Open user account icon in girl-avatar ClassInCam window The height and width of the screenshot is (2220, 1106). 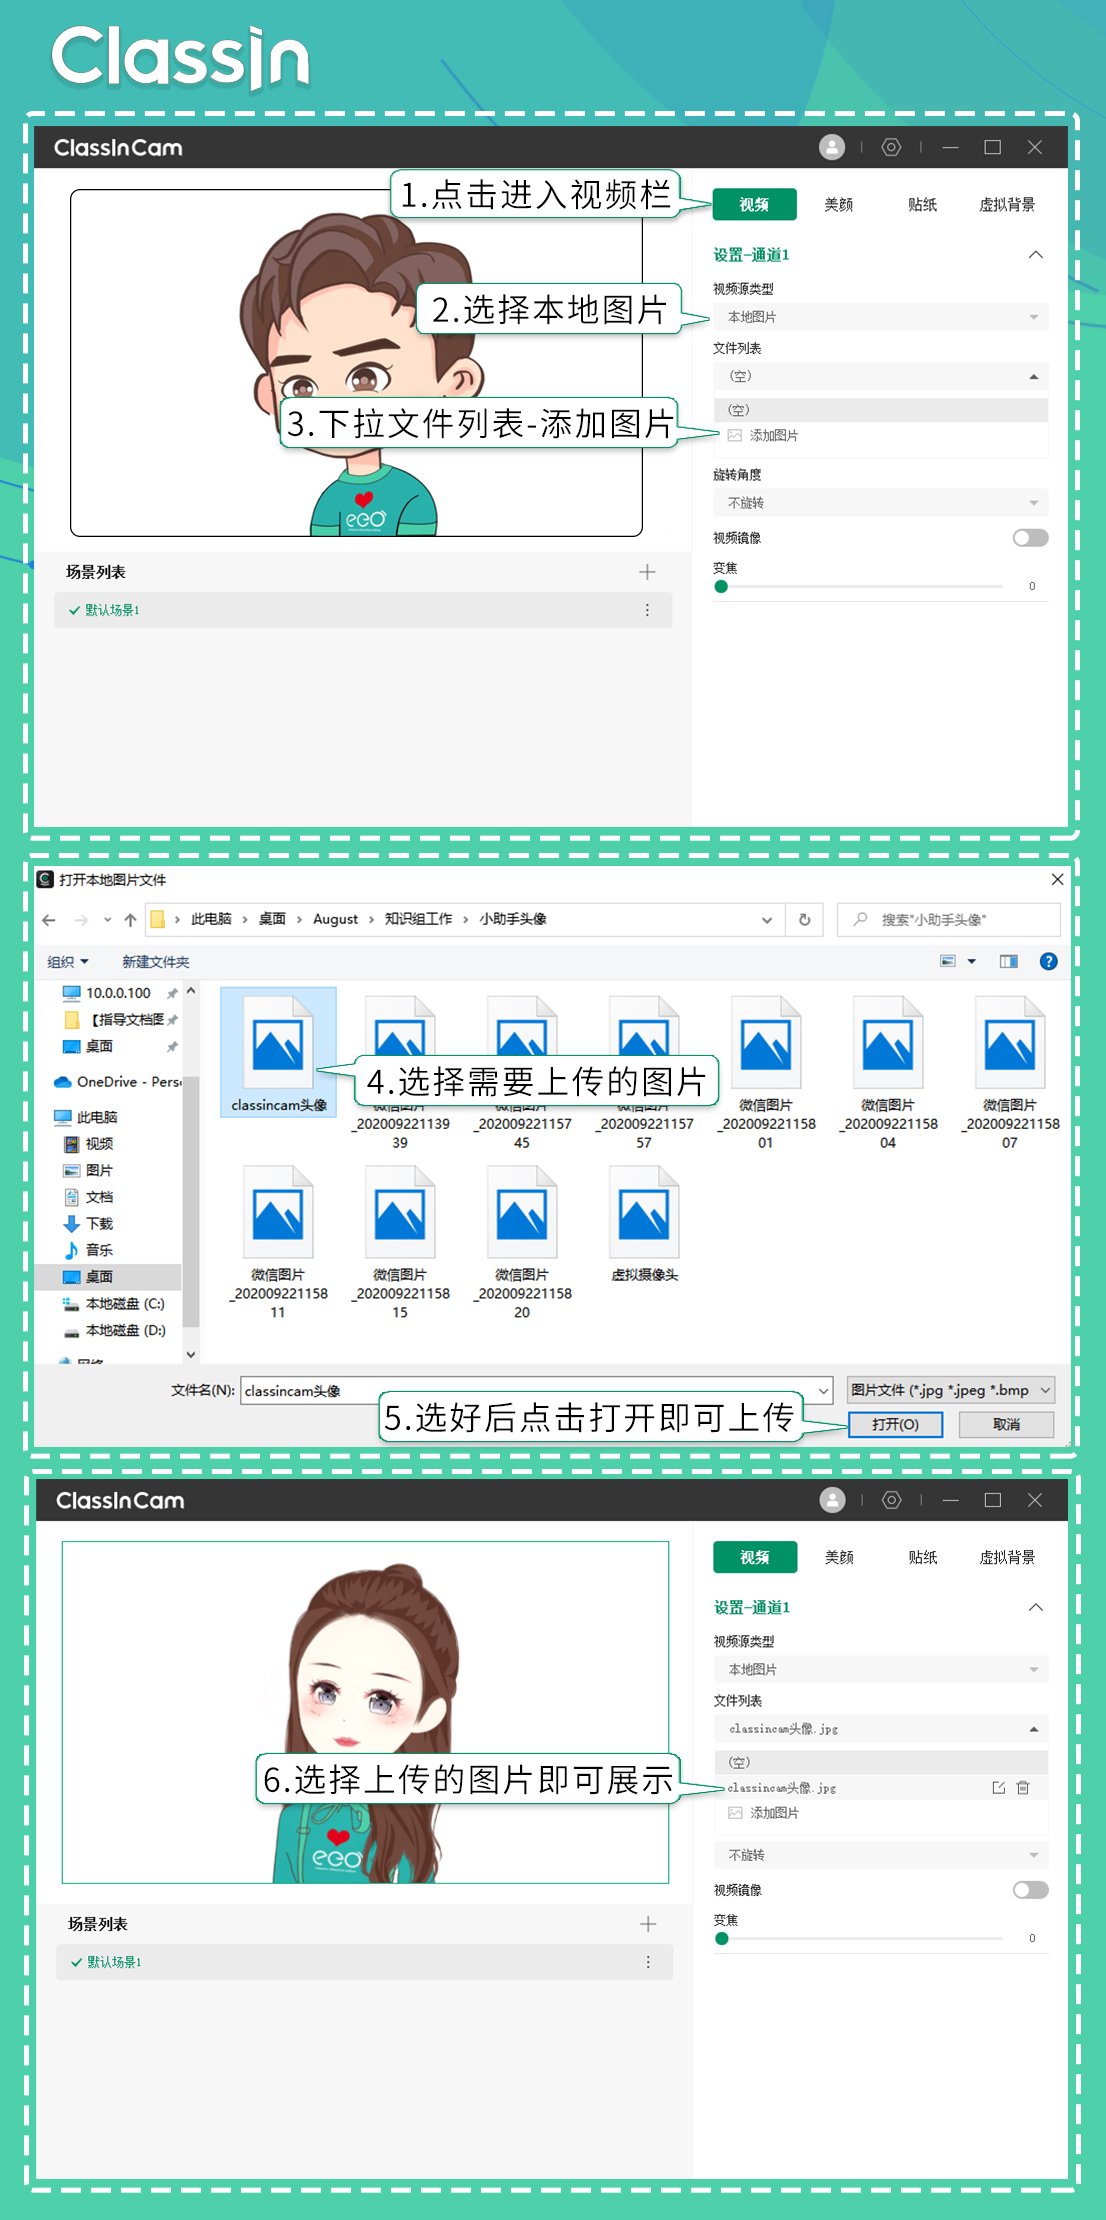[832, 1500]
